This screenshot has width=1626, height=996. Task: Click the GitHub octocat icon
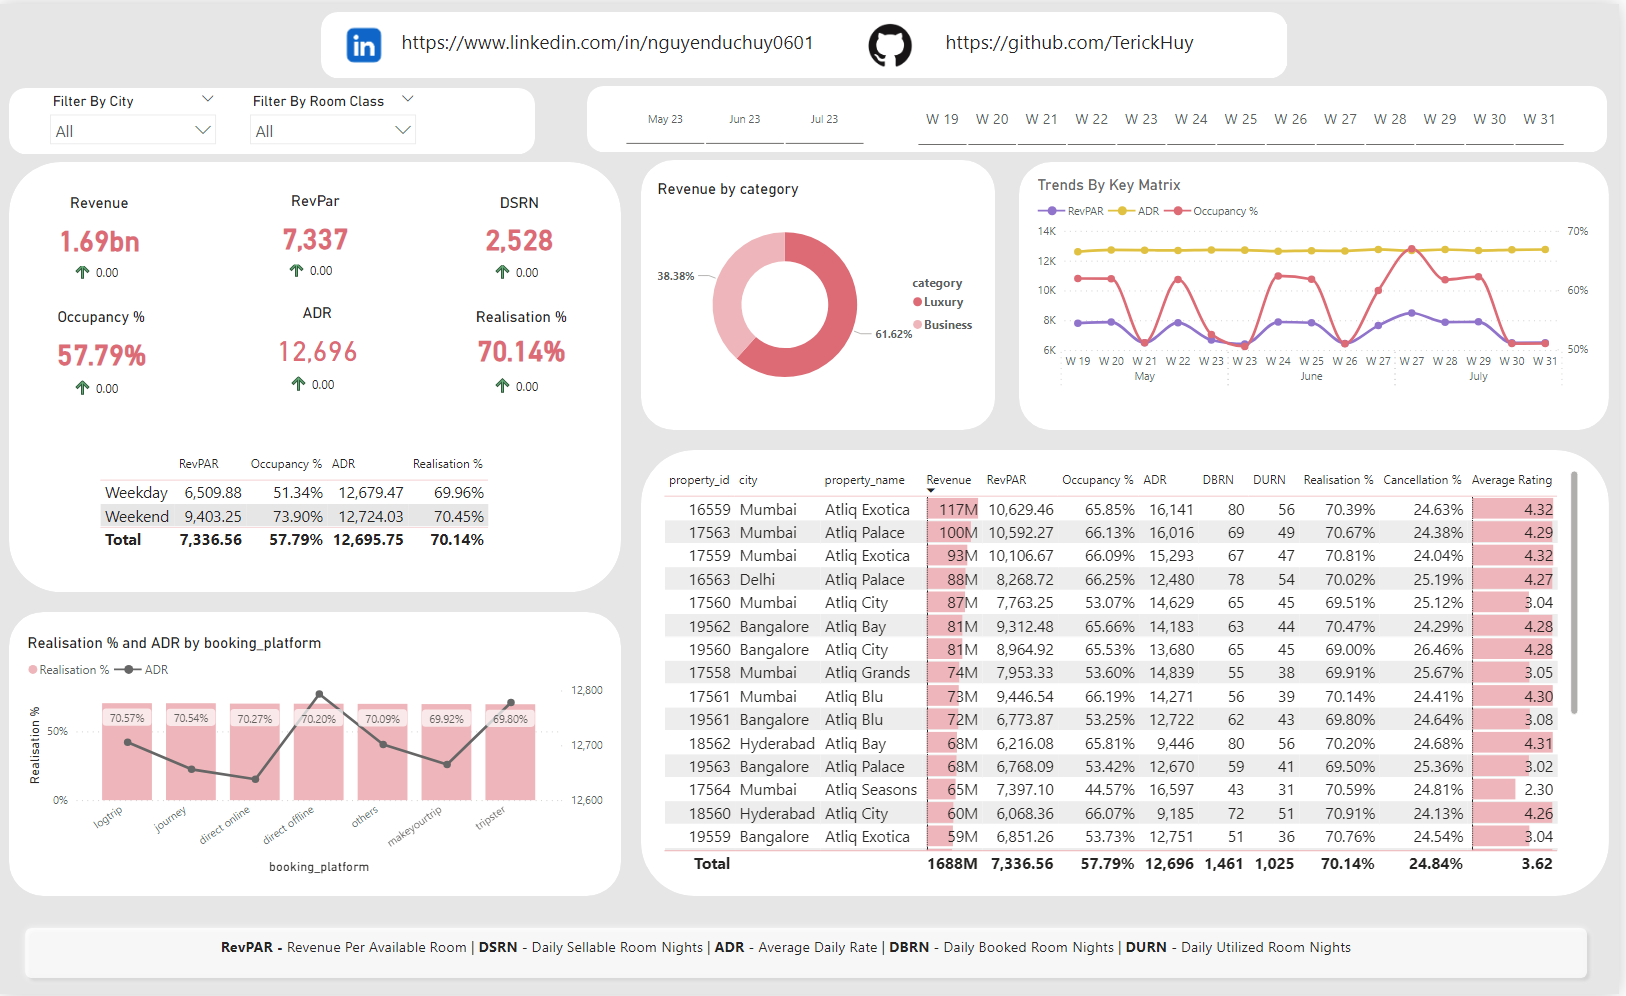pos(889,45)
